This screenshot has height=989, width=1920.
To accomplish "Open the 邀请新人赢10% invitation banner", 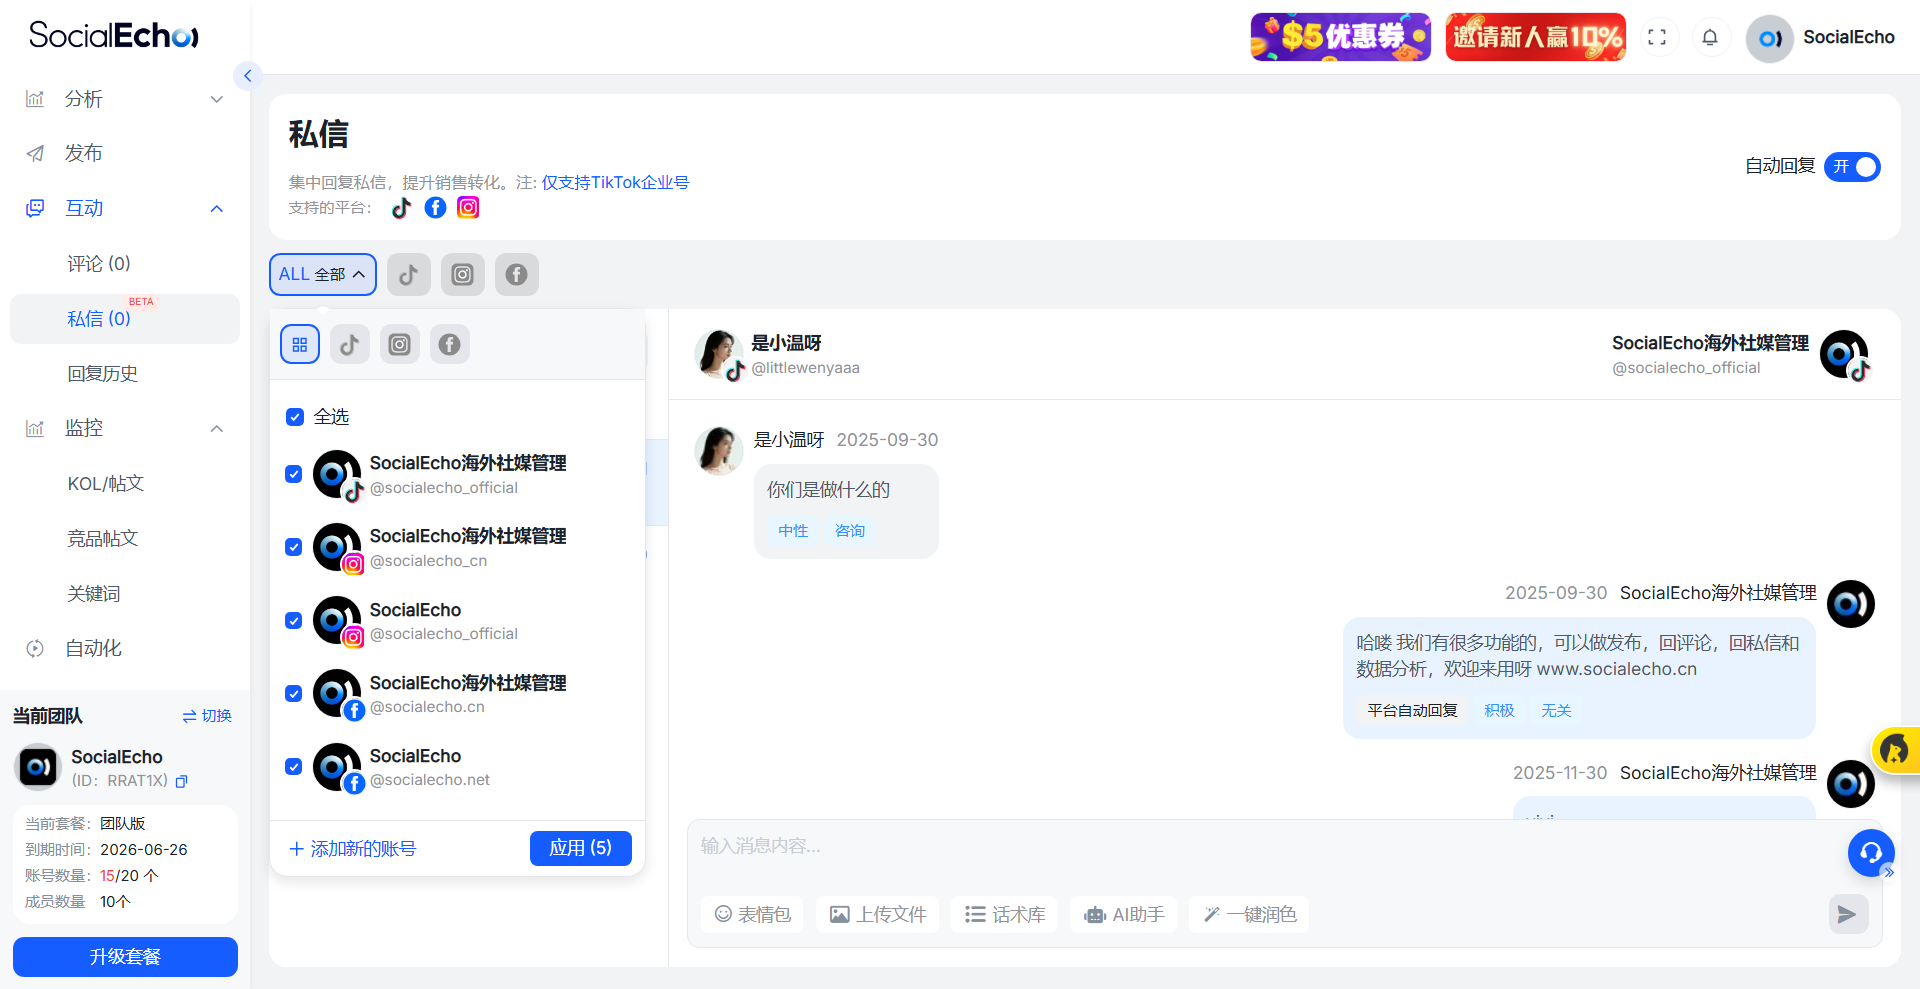I will 1535,37.
